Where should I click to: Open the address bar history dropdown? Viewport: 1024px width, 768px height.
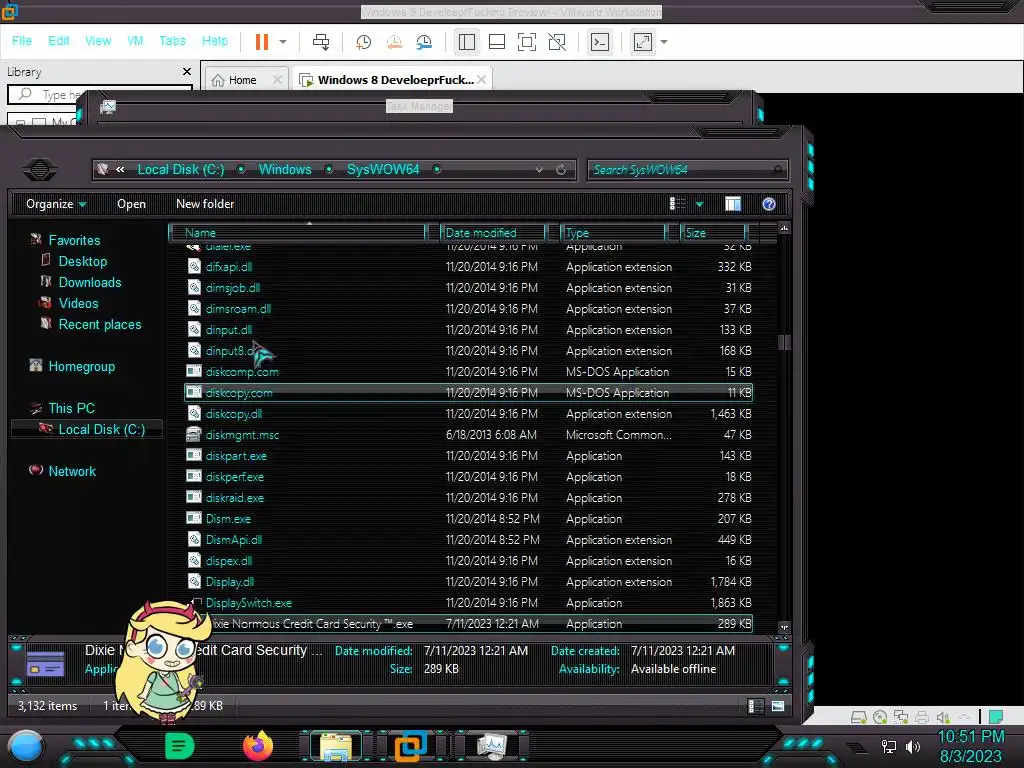point(539,170)
